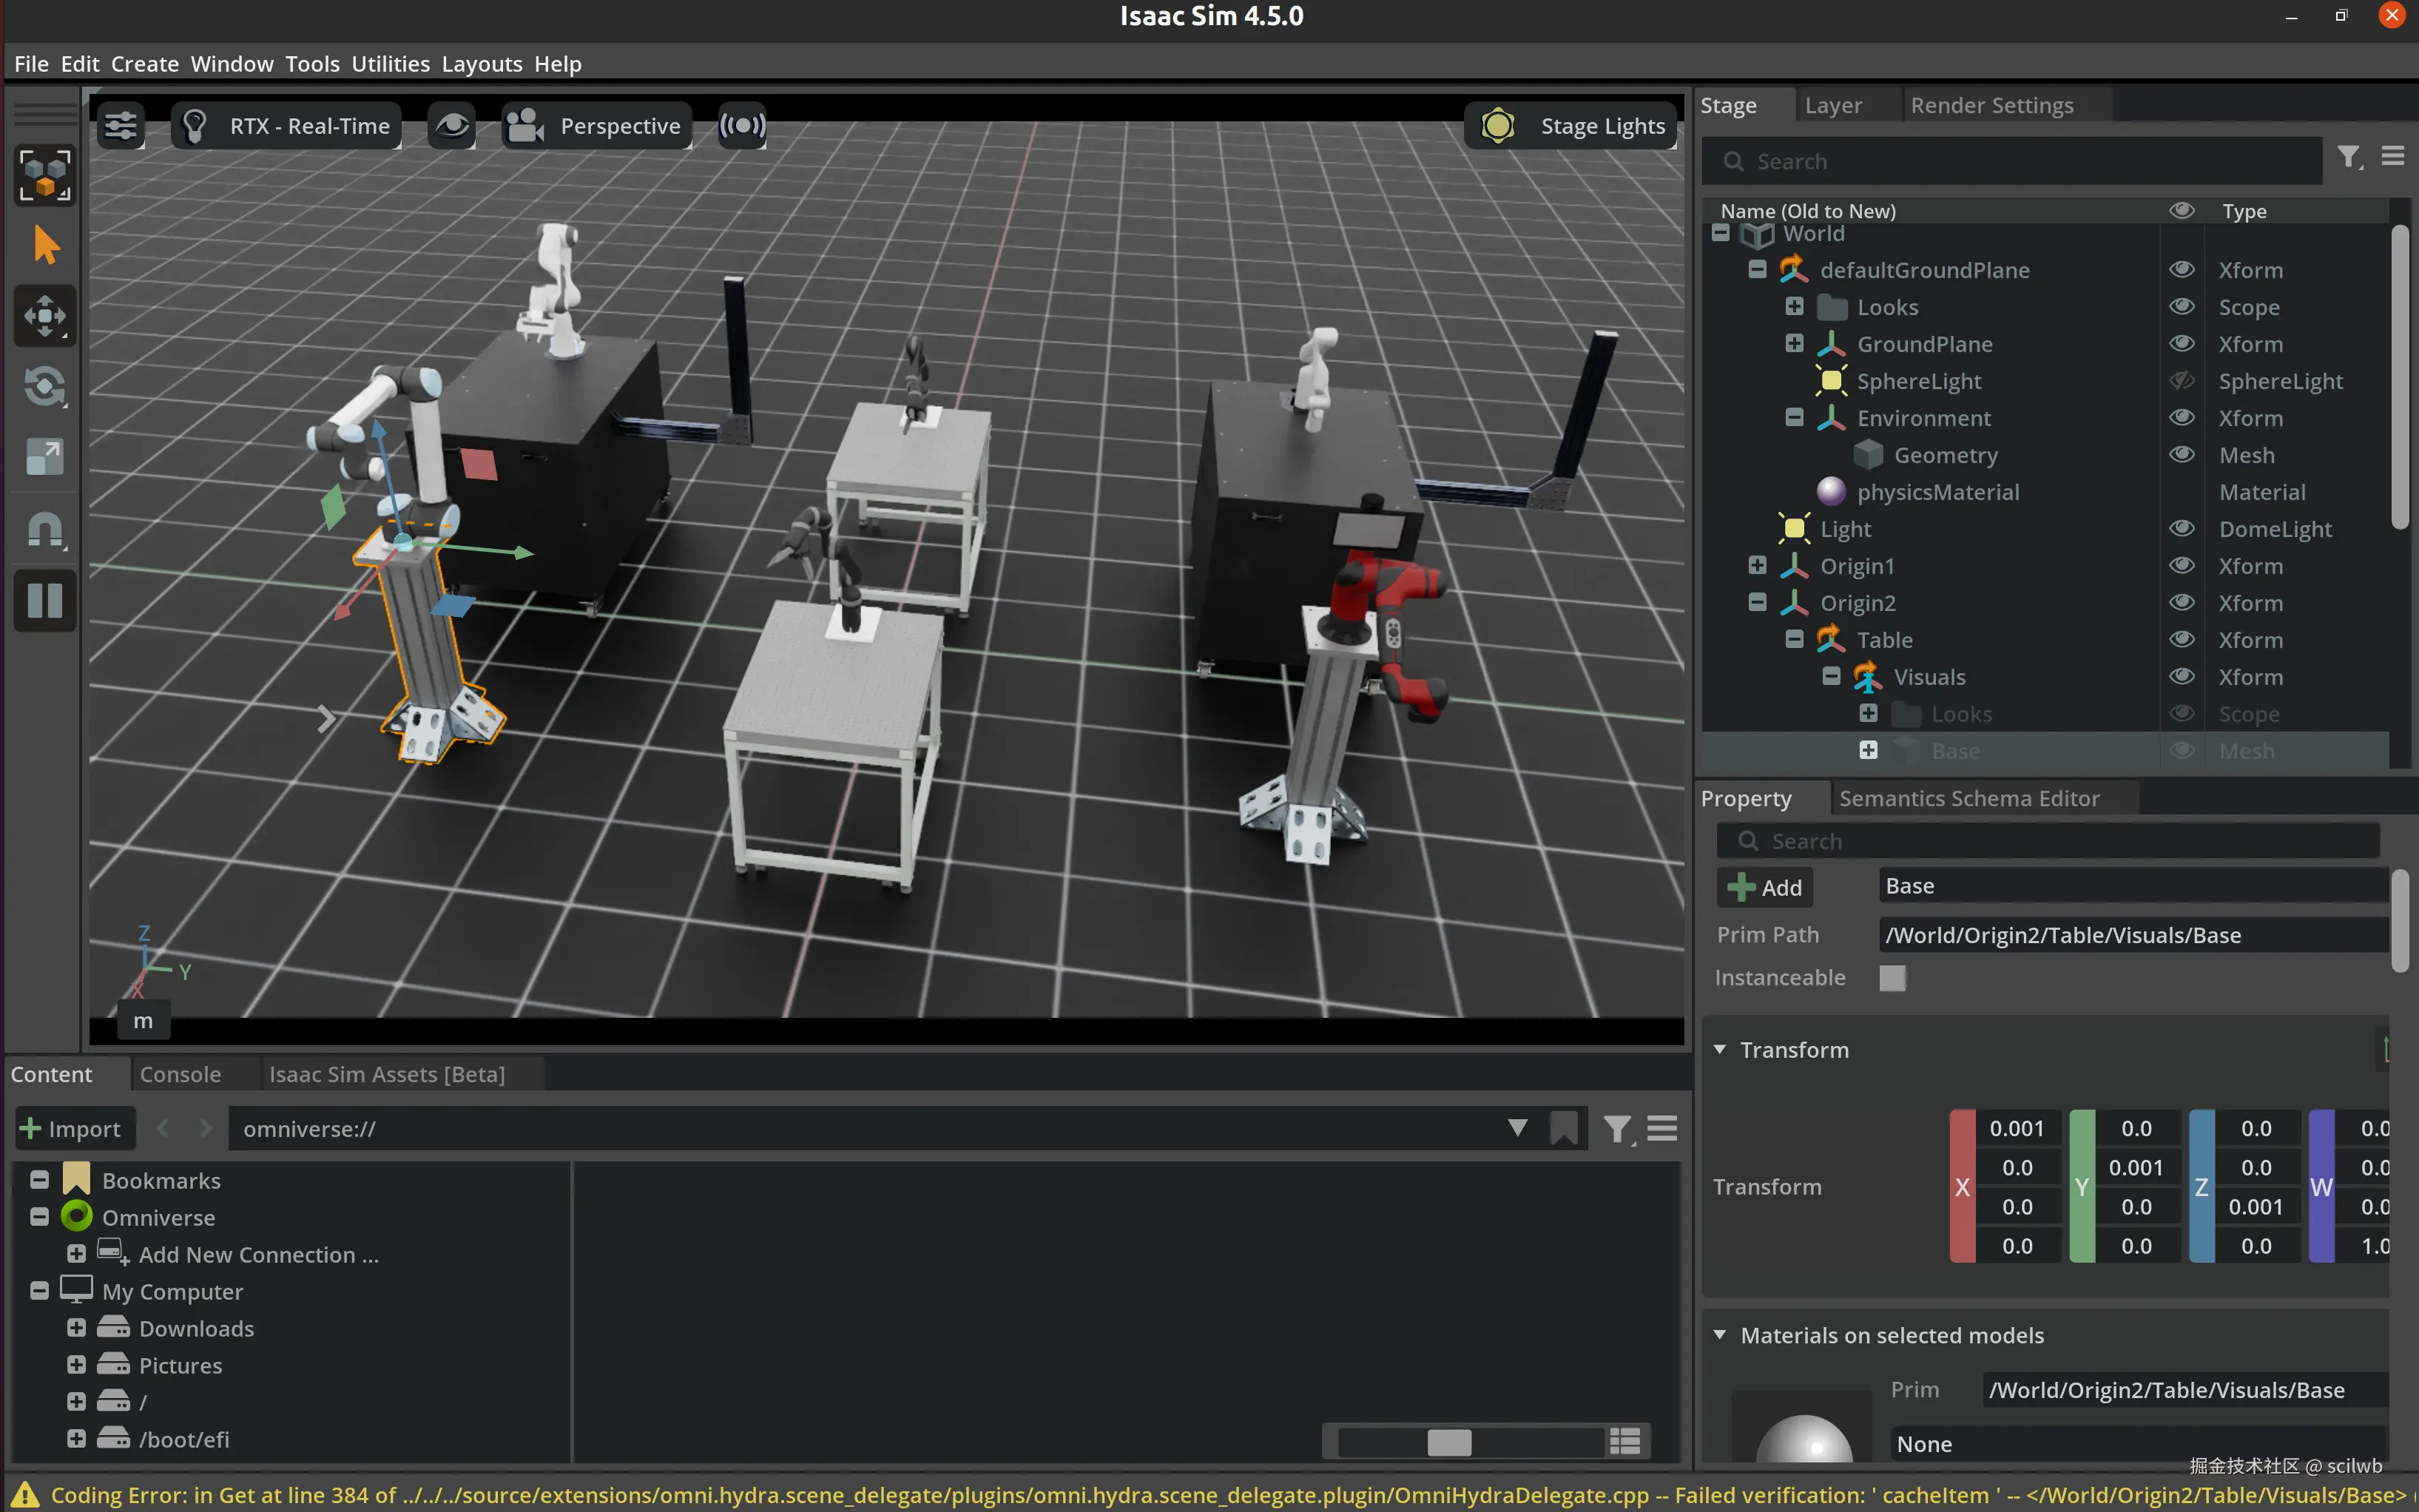This screenshot has width=2419, height=1512.
Task: Bookmark the current content path
Action: click(x=1564, y=1129)
